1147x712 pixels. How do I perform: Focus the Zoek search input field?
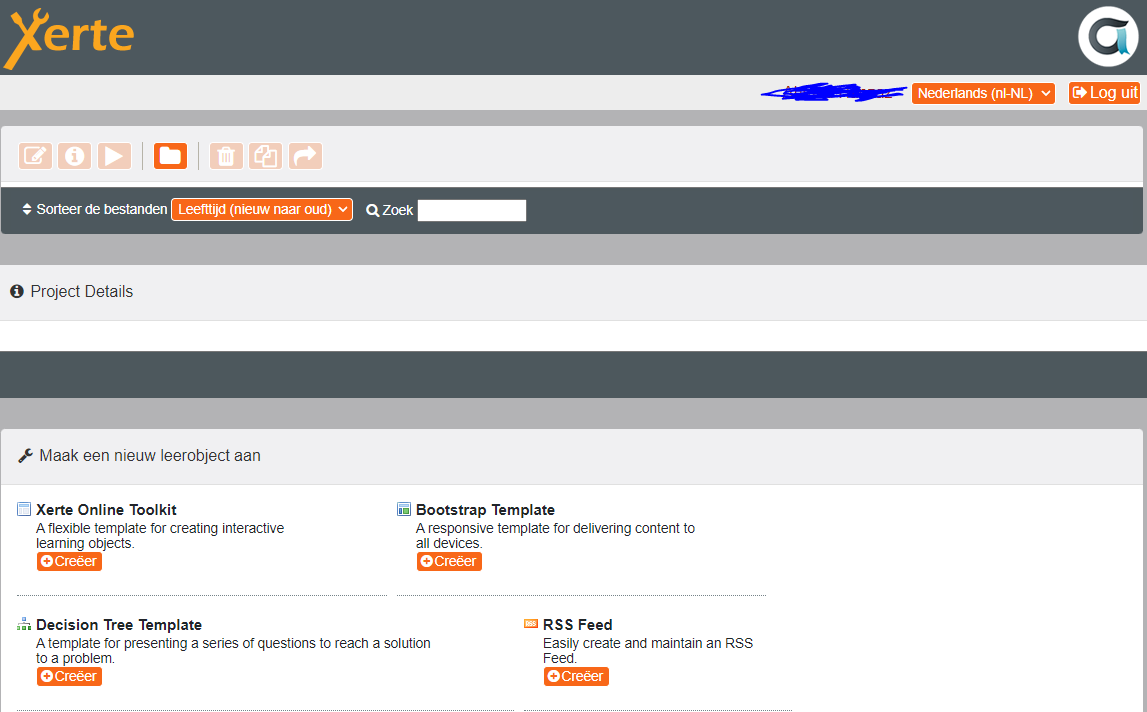(472, 211)
